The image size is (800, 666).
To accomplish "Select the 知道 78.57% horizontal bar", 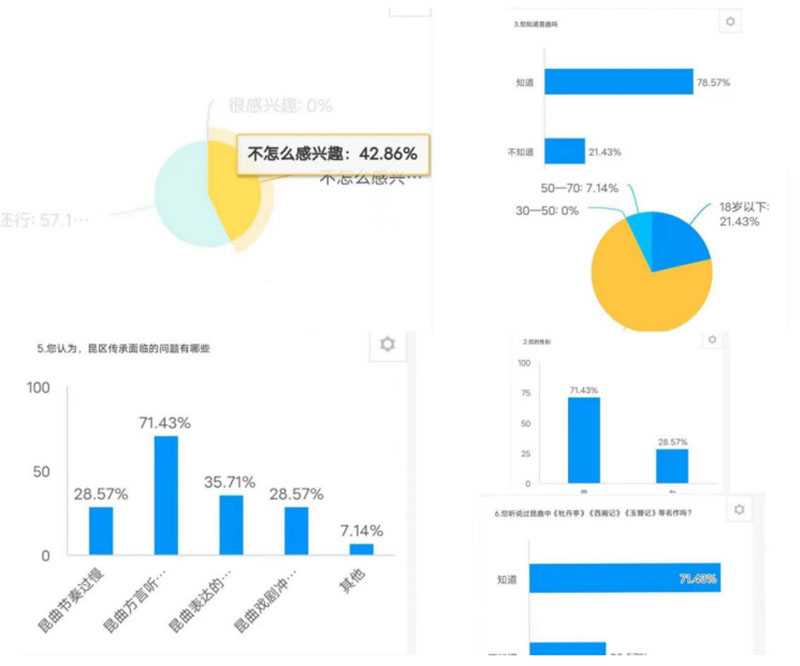I will pos(619,82).
